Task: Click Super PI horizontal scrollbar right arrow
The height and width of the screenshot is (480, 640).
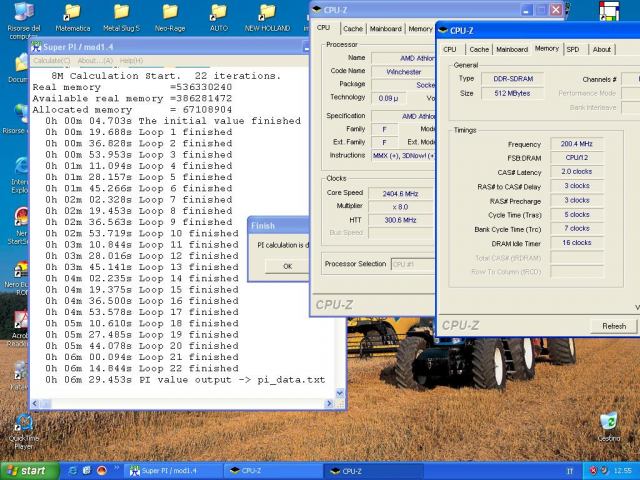Action: tap(329, 403)
